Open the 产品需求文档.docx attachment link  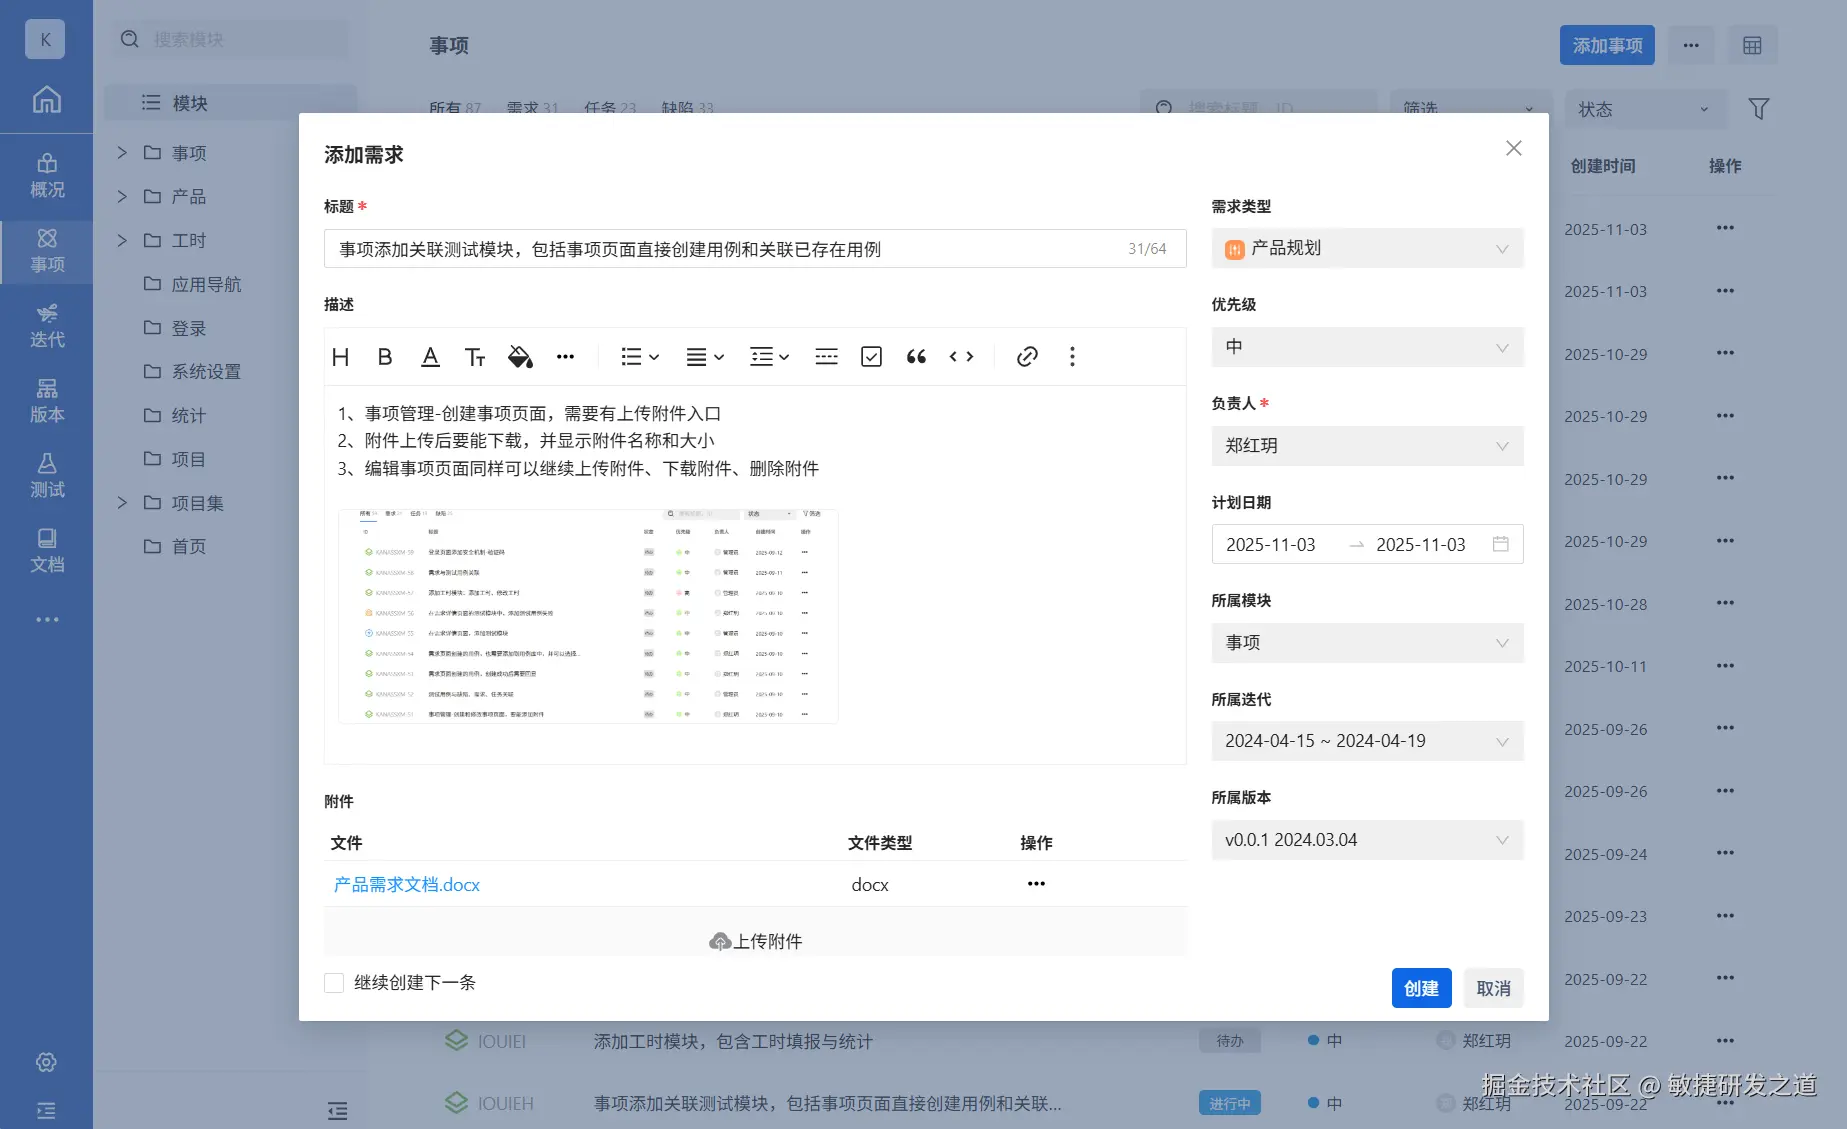[x=407, y=885]
